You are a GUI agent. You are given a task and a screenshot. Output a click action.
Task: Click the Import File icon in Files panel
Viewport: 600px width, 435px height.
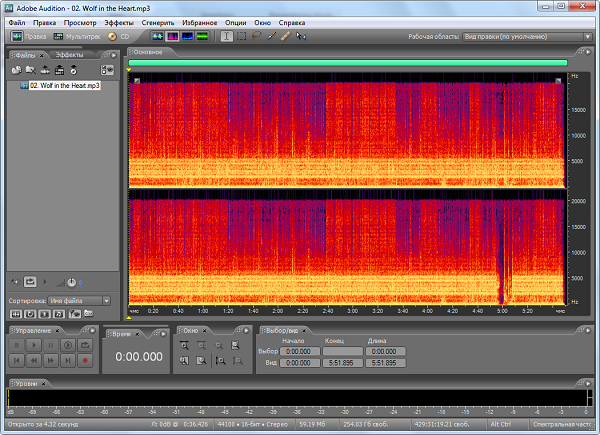tap(16, 70)
